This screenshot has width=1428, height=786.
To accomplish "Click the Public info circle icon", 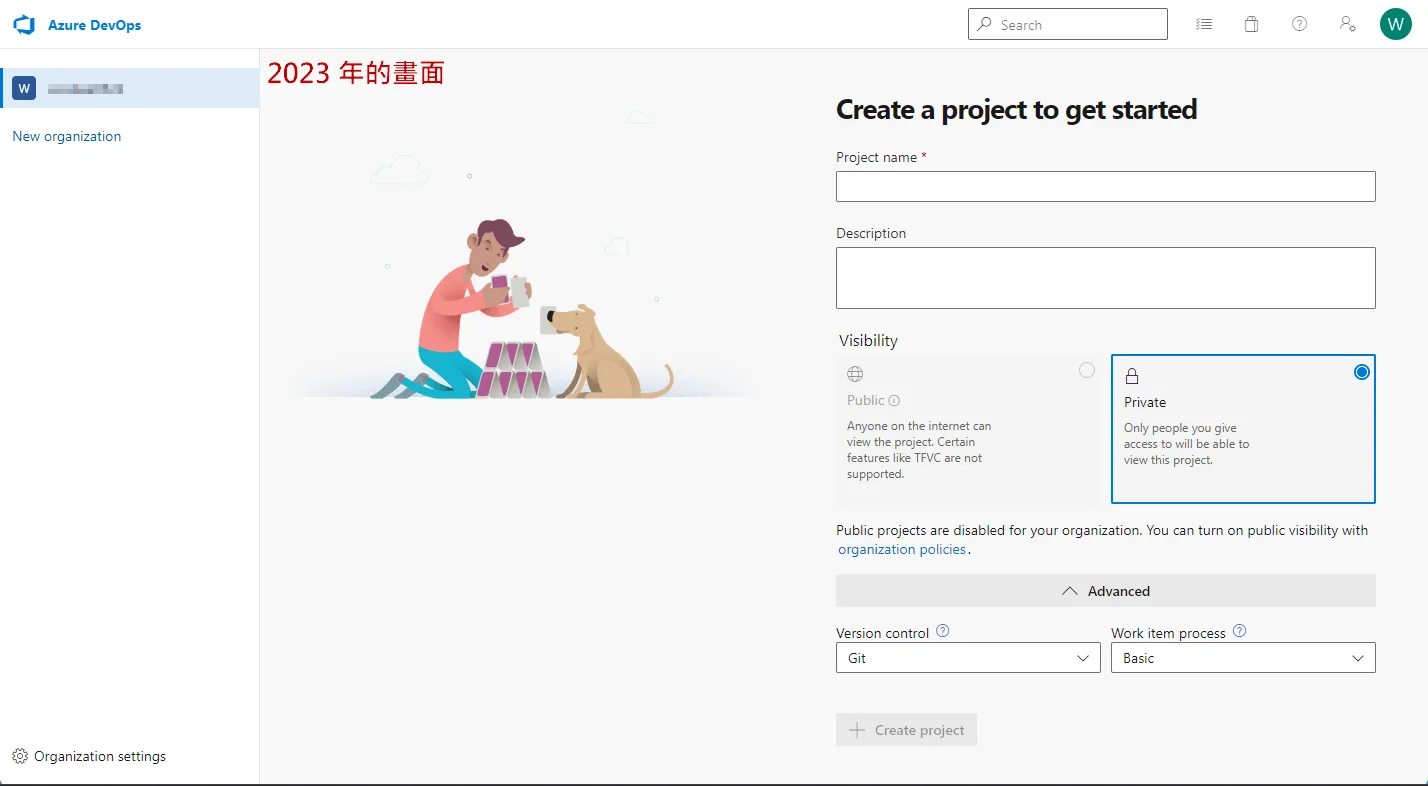I will point(896,400).
